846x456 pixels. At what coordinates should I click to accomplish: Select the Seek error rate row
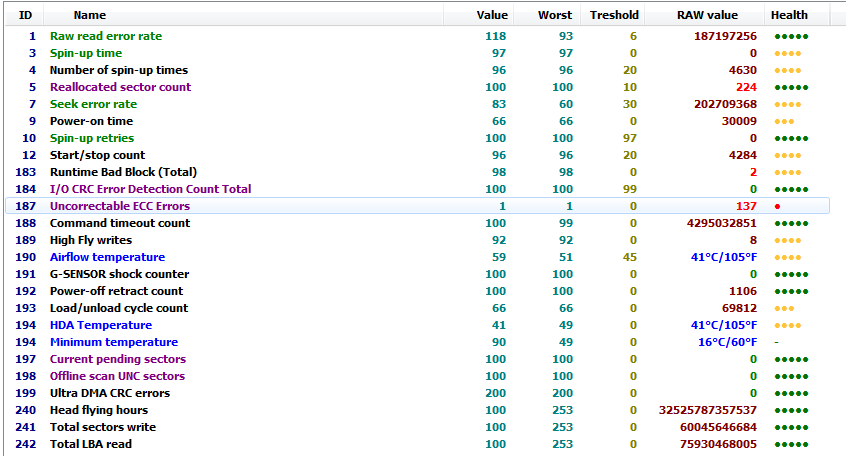(x=417, y=104)
